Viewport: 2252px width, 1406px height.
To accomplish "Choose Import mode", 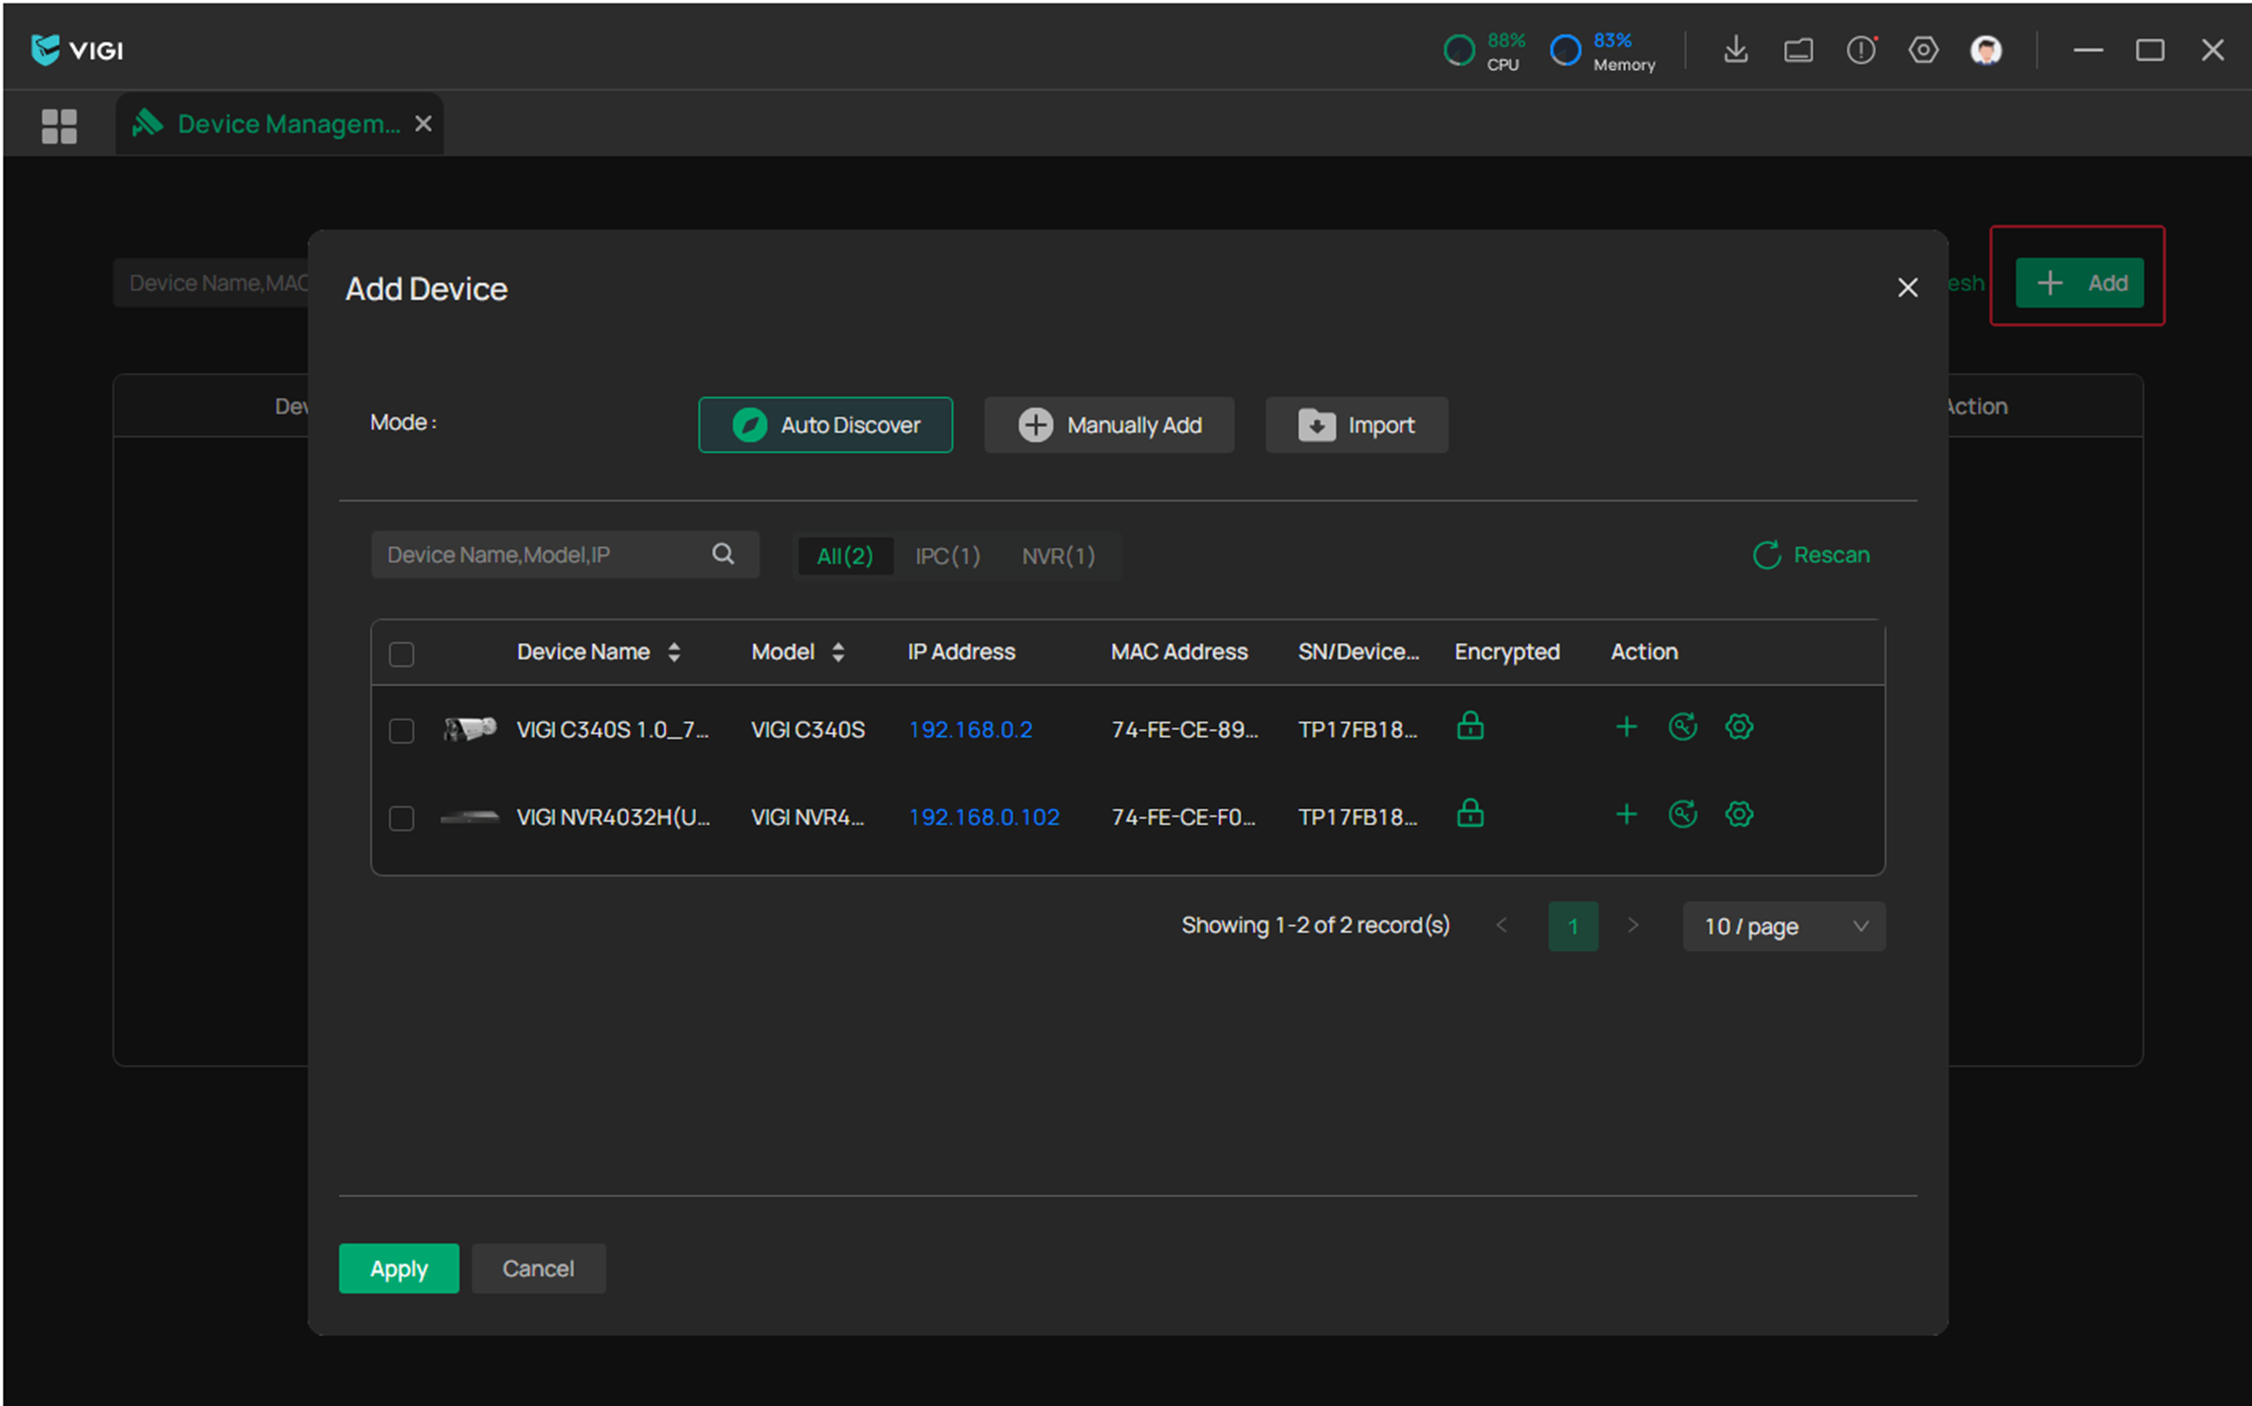I will pos(1356,425).
